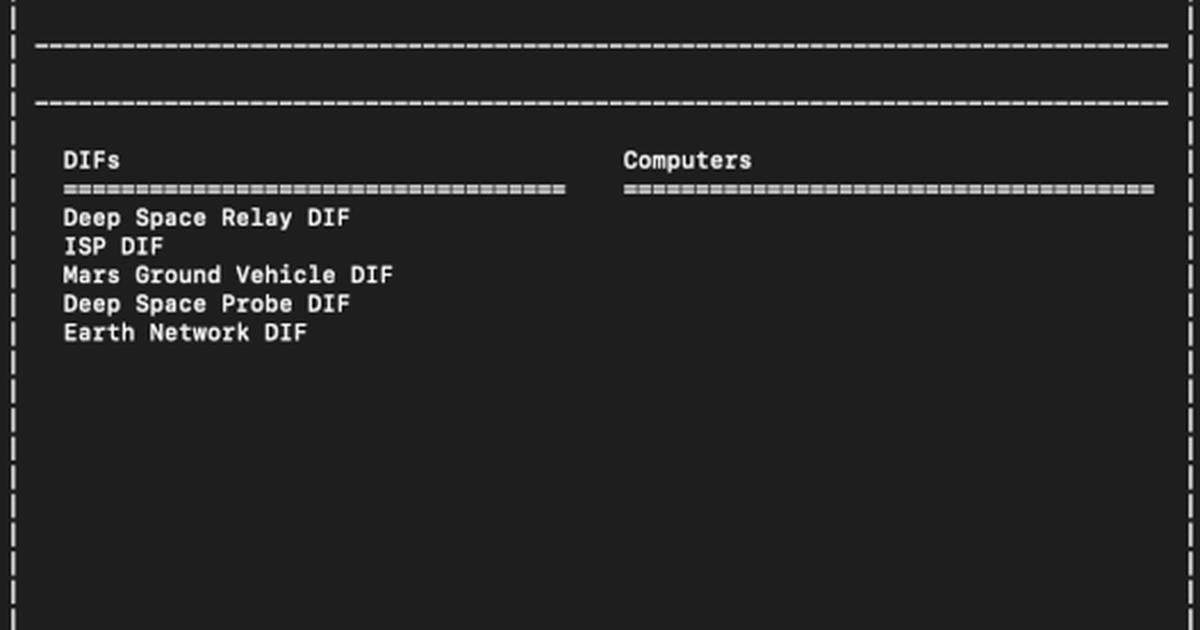This screenshot has width=1200, height=630.
Task: Choose Mars Ground Vehicle DIF in list
Action: click(228, 275)
